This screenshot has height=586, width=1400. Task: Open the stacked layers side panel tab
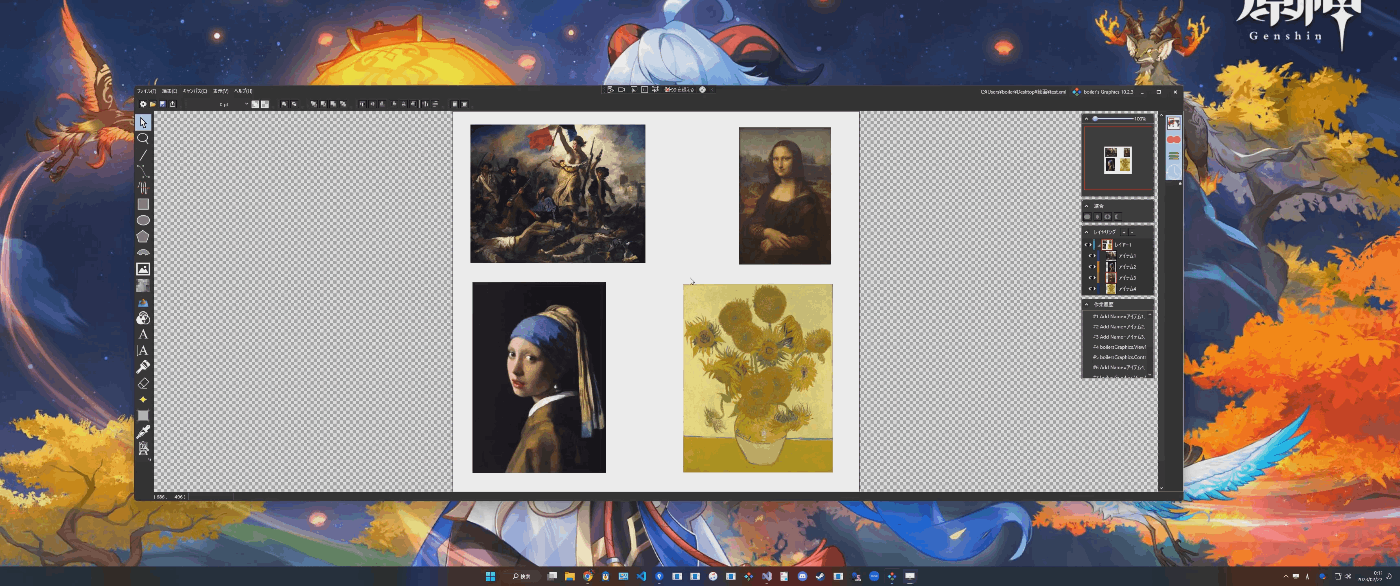tap(1174, 155)
